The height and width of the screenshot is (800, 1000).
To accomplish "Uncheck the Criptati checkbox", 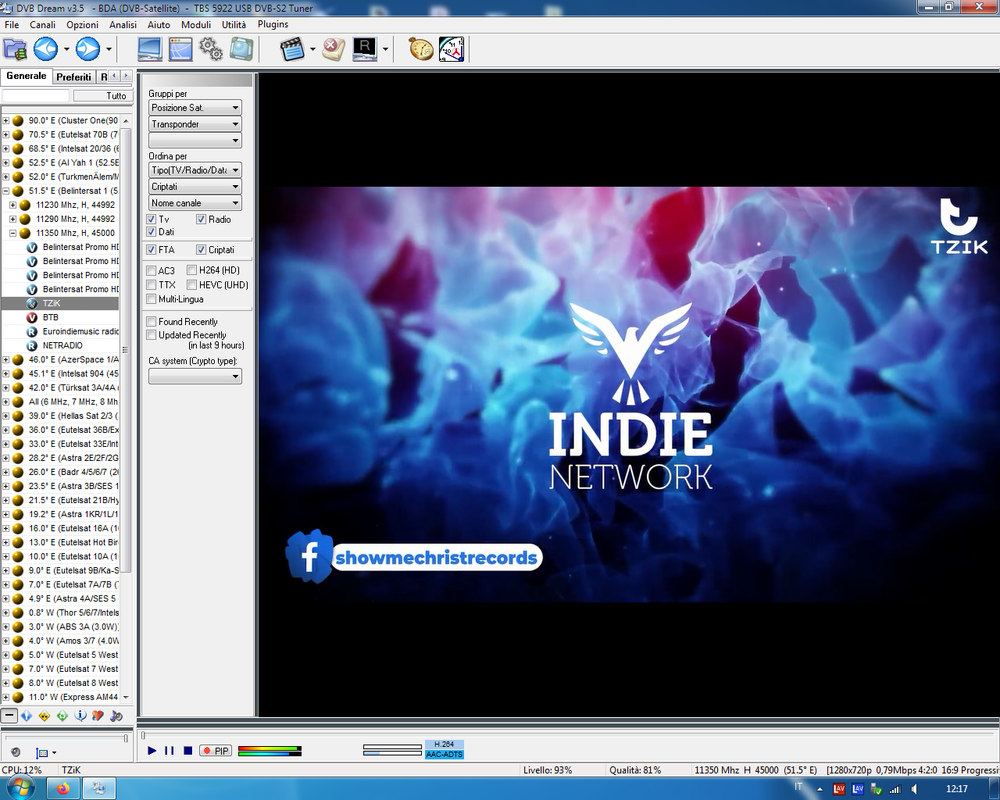I will coord(201,249).
